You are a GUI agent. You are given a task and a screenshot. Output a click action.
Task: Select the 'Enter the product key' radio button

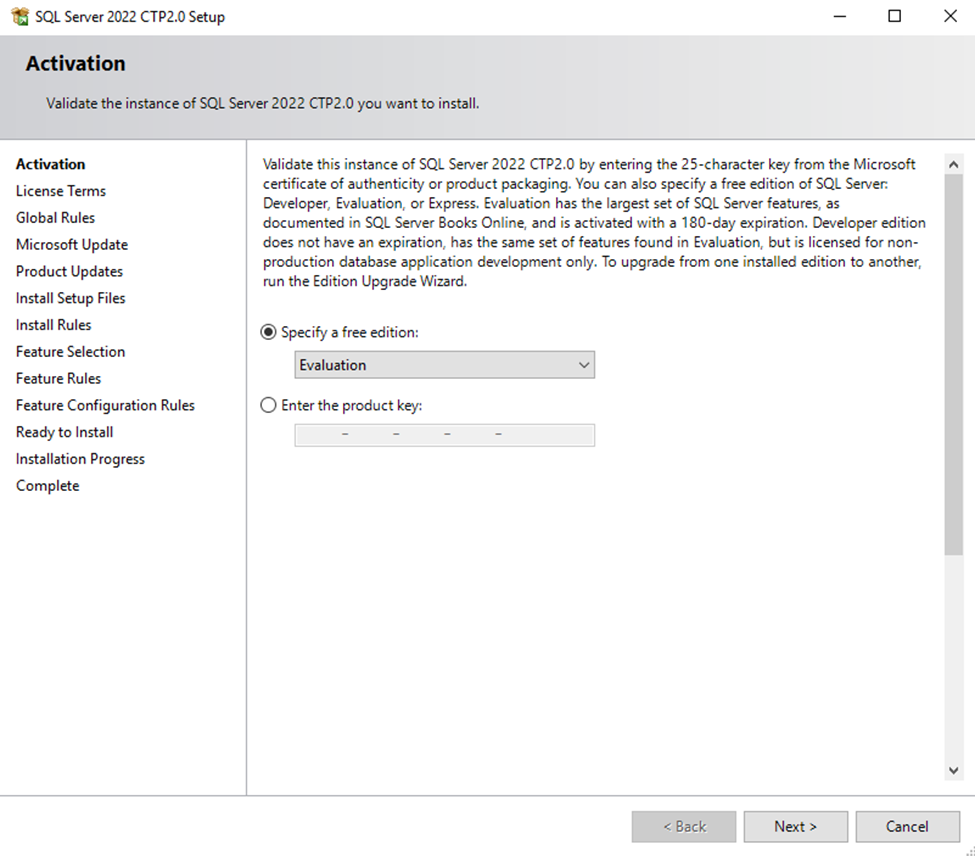(268, 405)
